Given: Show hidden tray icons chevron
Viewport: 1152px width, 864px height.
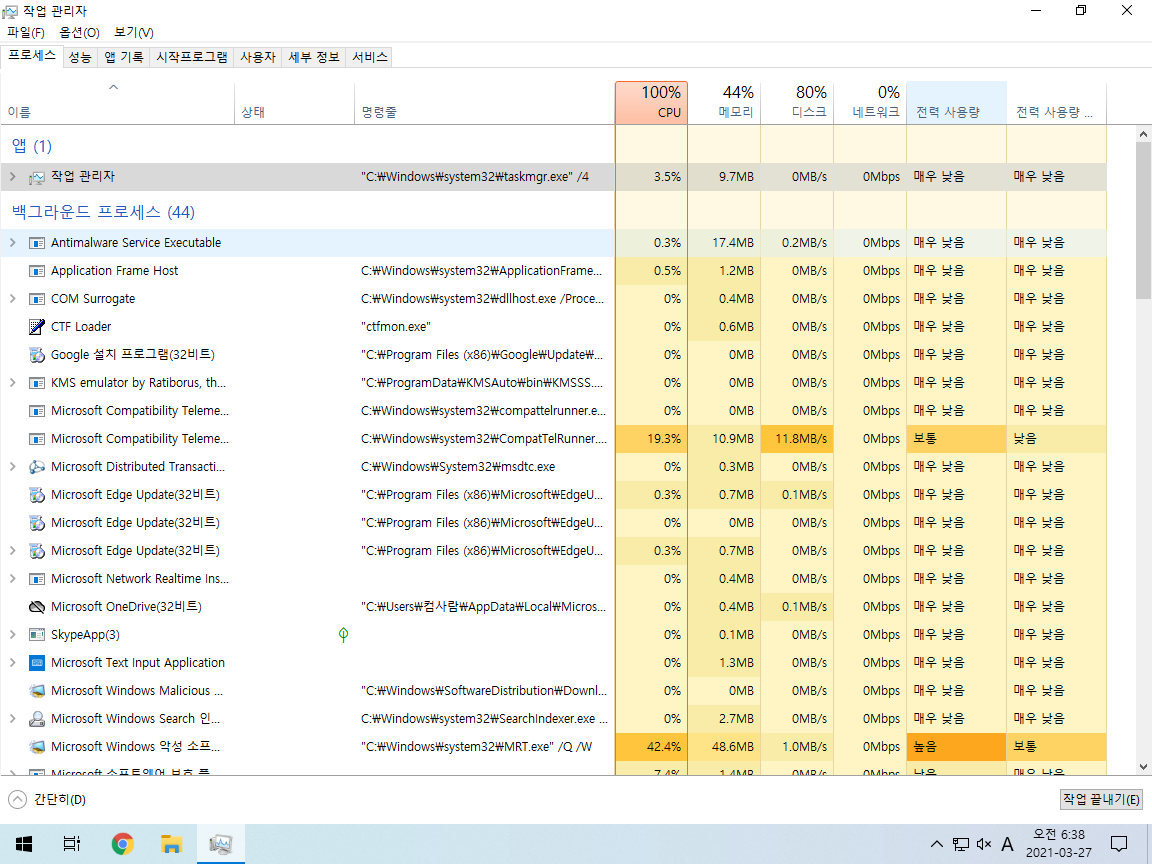Looking at the screenshot, I should tap(937, 844).
